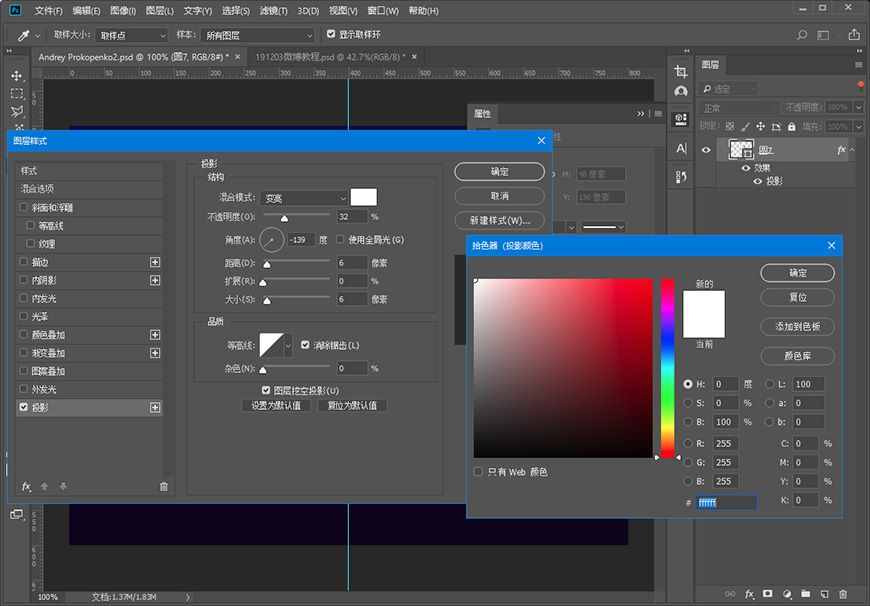The height and width of the screenshot is (606, 870).
Task: Open the 文件(F) menu
Action: click(x=48, y=11)
